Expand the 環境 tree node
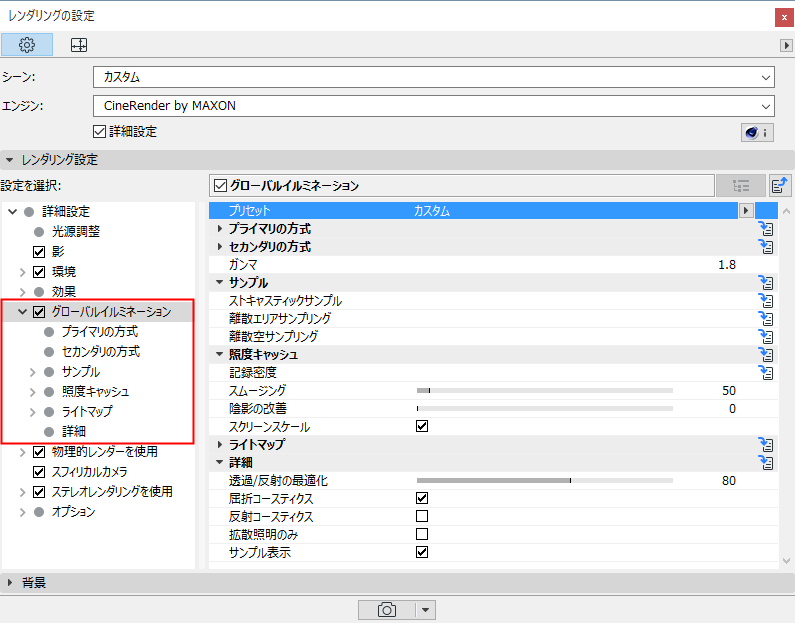The width and height of the screenshot is (795, 623). click(x=22, y=272)
